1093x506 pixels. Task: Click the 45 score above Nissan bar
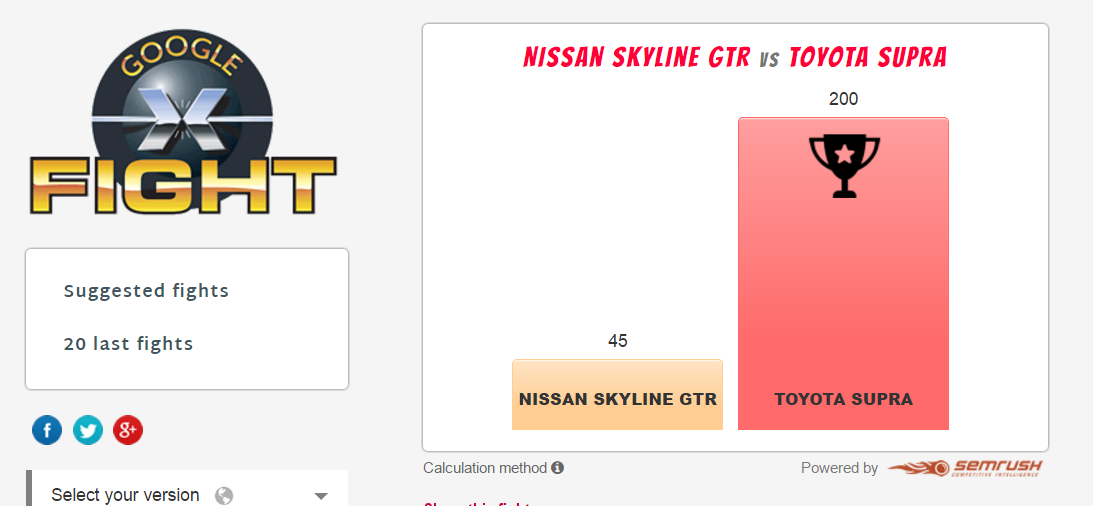tap(618, 341)
